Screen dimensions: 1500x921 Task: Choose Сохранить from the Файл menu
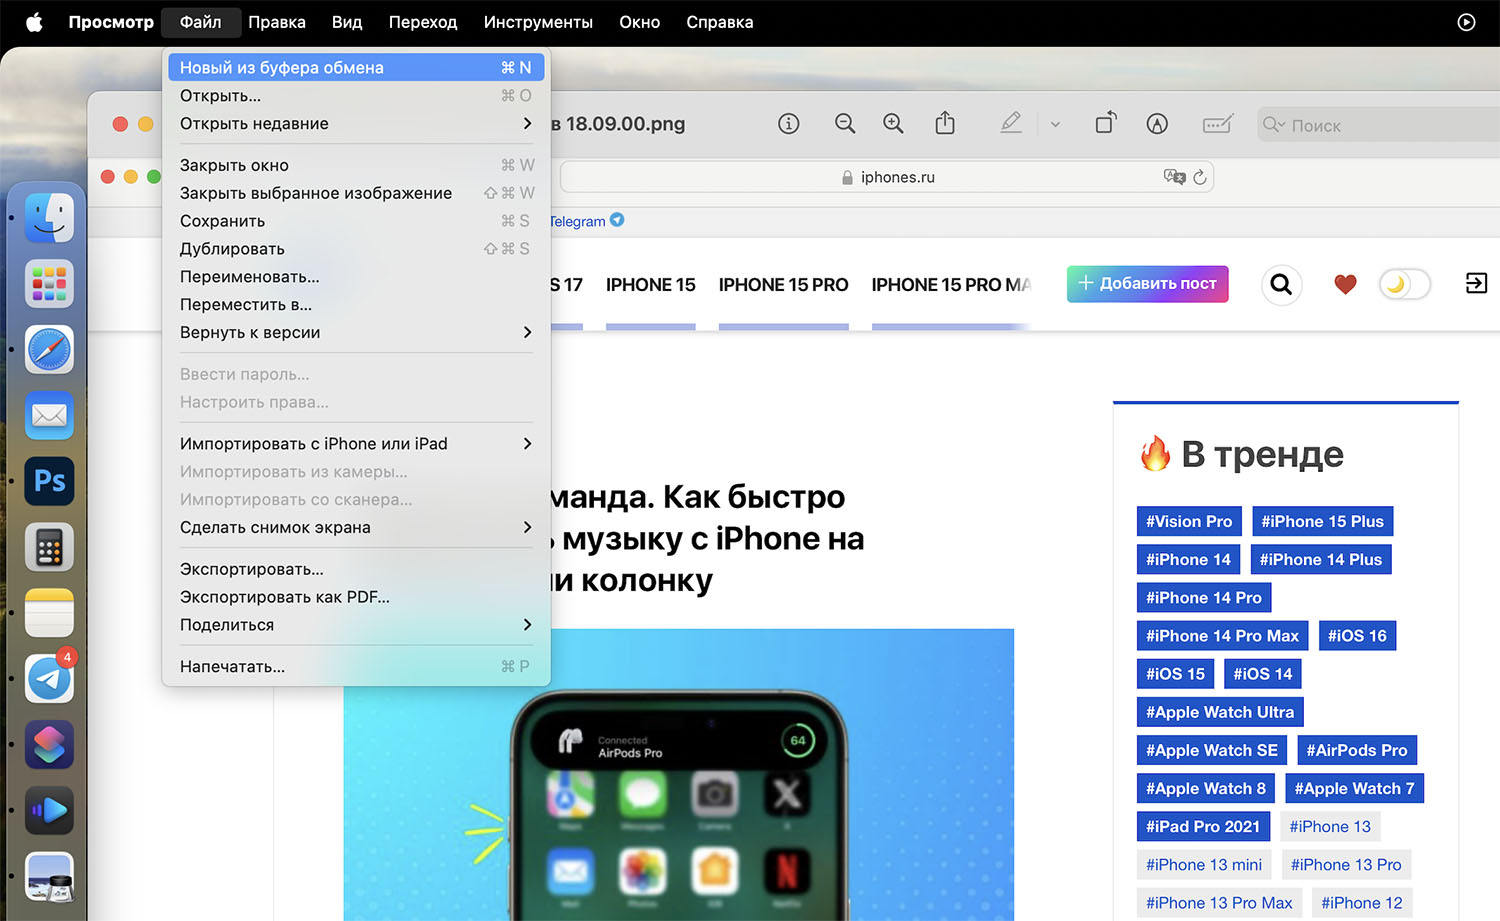356,221
